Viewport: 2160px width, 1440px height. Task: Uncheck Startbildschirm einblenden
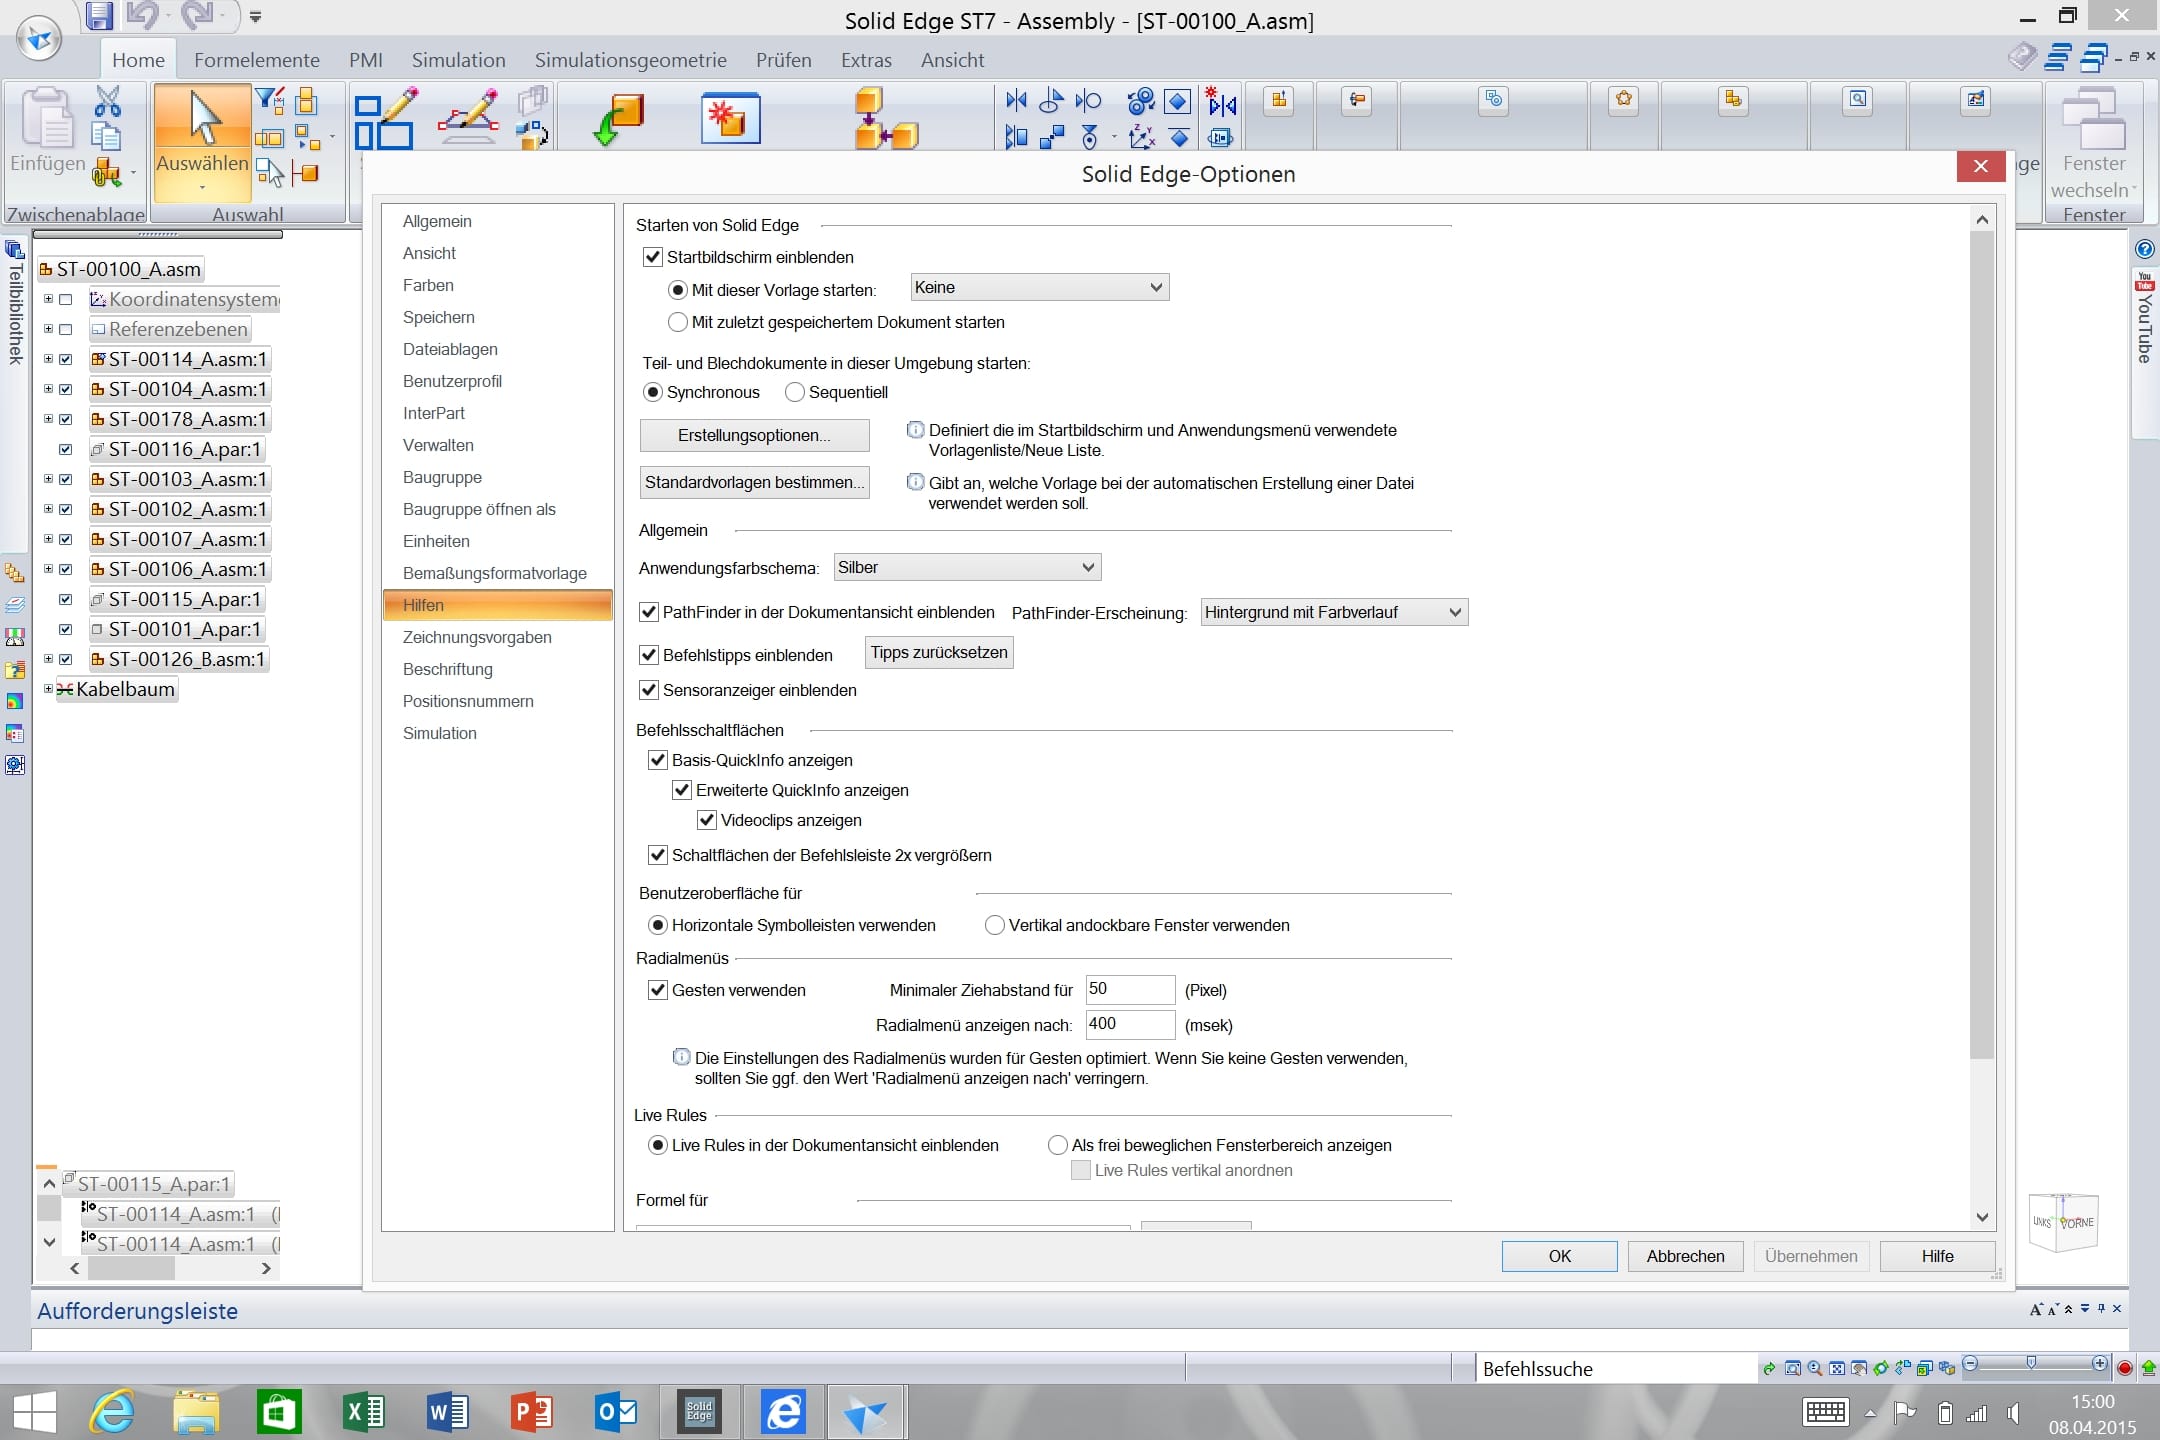coord(653,257)
